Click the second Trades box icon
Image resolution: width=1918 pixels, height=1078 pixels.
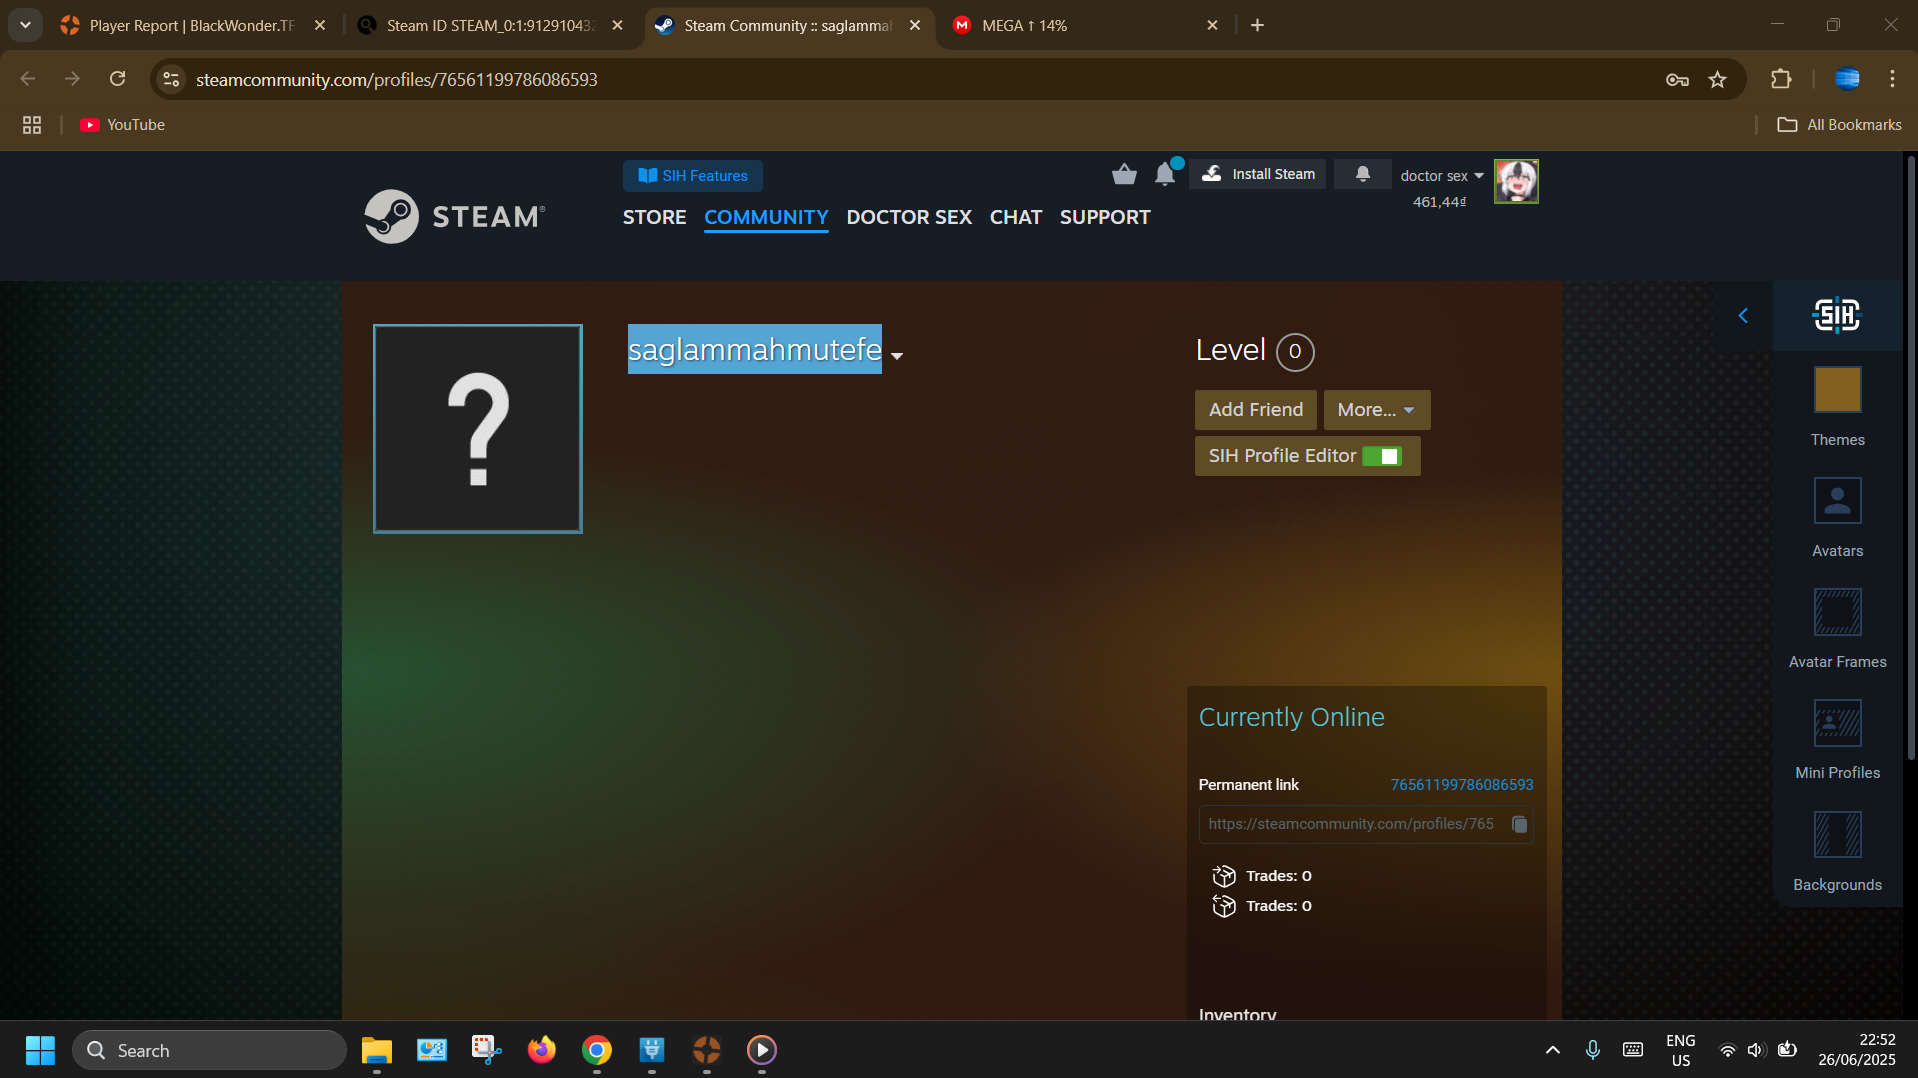(1224, 906)
